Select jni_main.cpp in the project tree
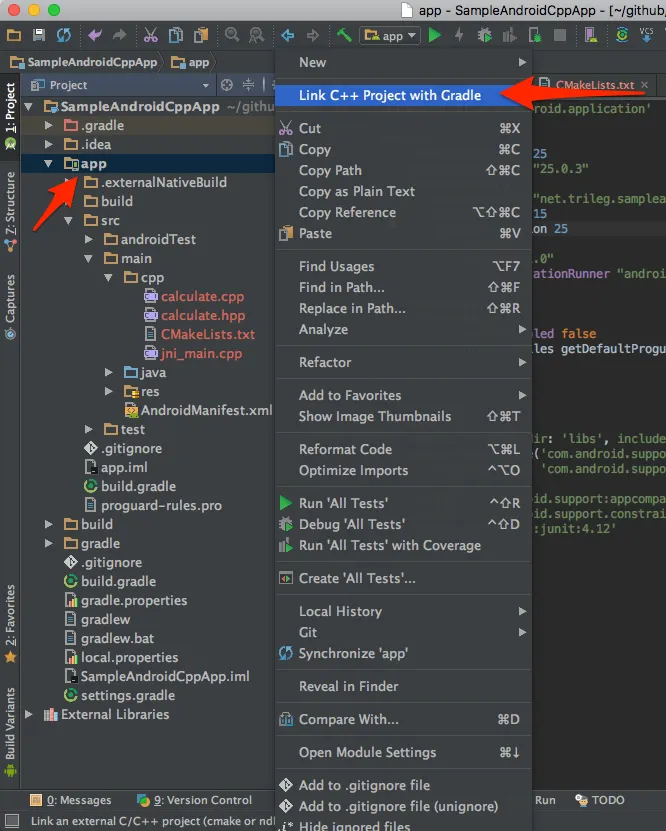This screenshot has height=831, width=666. coord(201,353)
